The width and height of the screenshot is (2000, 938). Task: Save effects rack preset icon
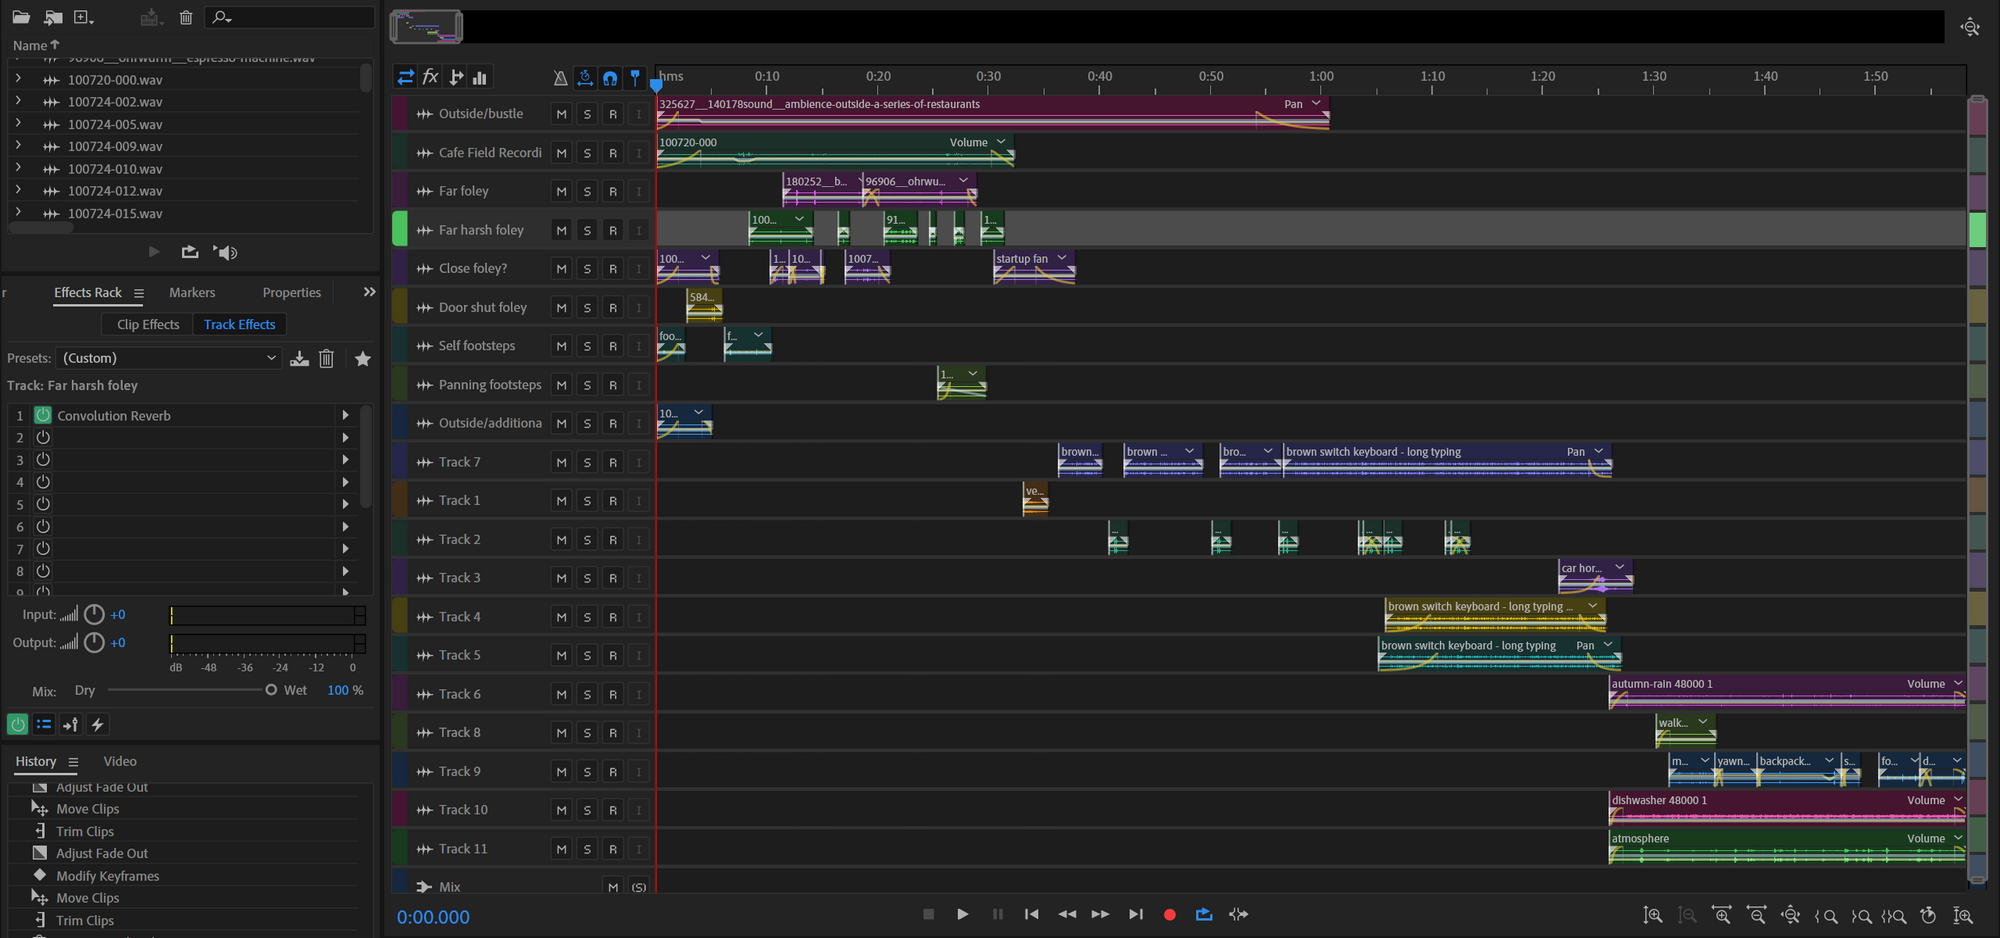point(299,358)
